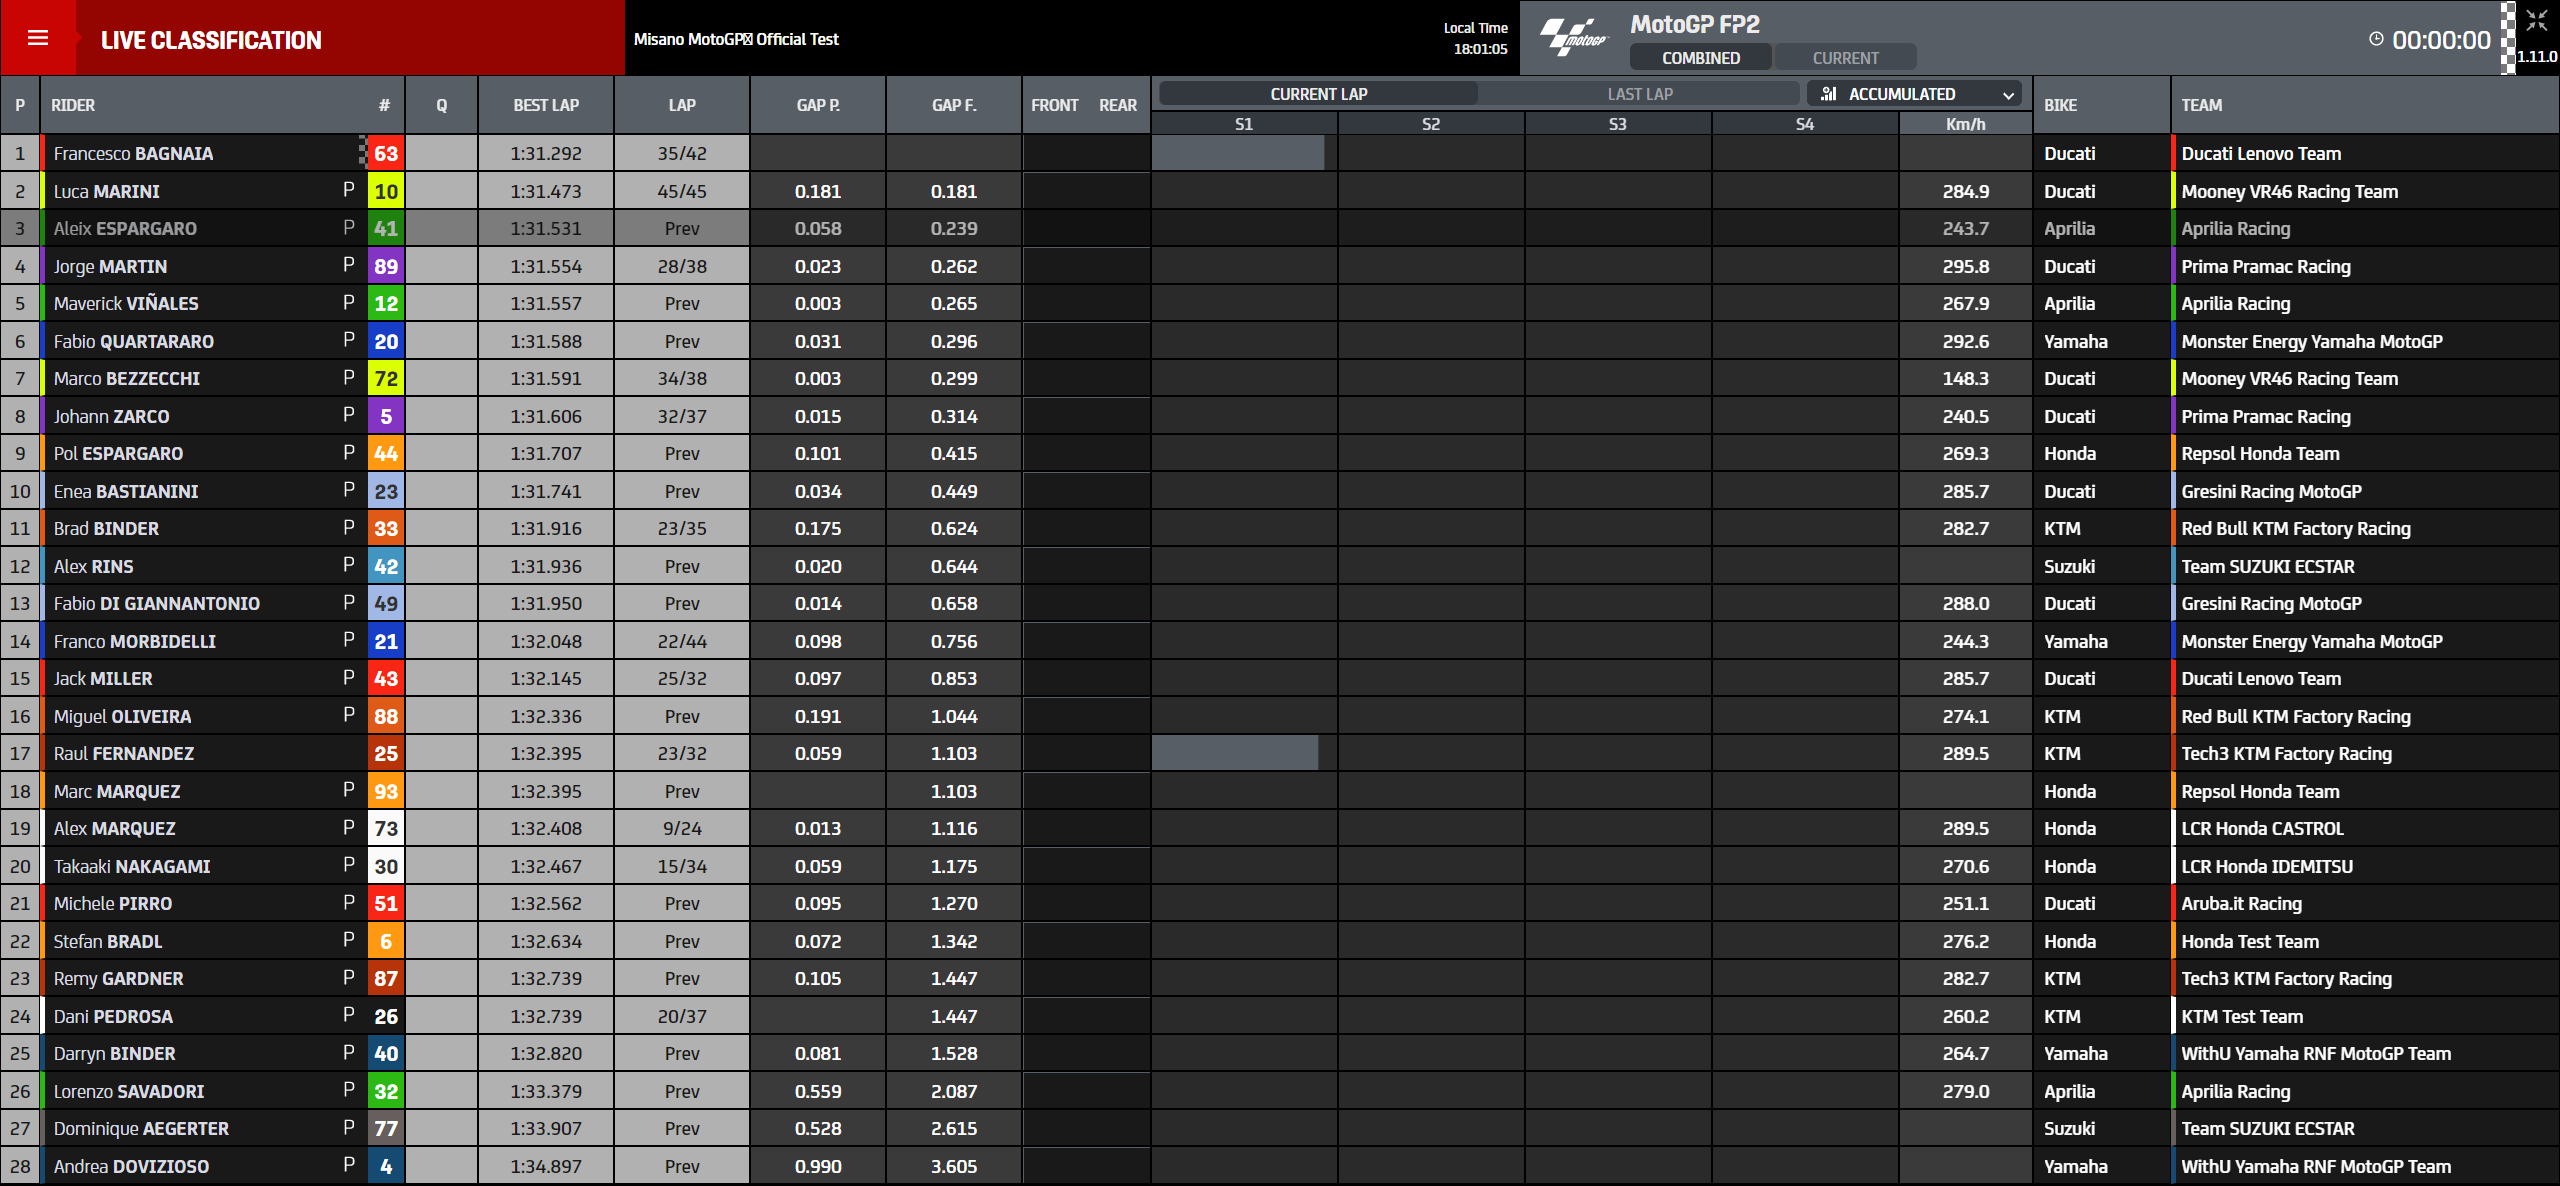2560x1186 pixels.
Task: Select rider Brad BINDER
Action: click(x=106, y=528)
